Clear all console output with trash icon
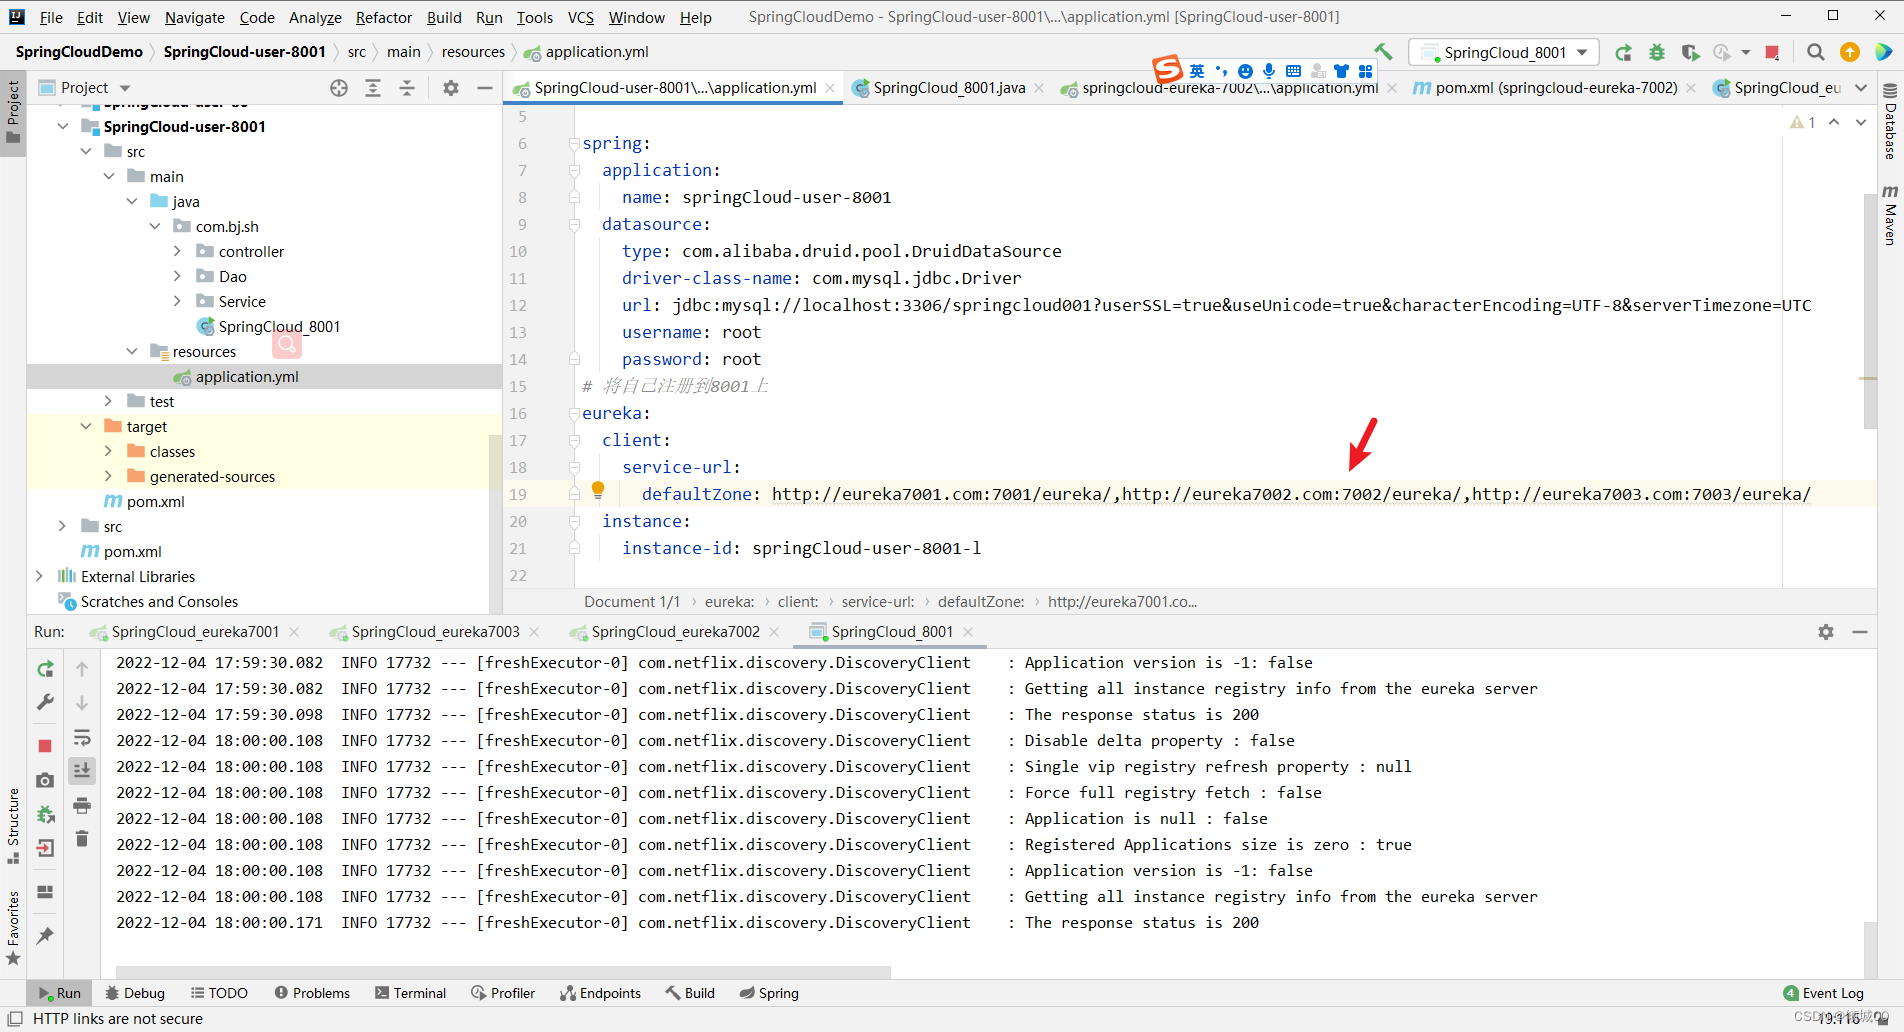Screen dimensions: 1904x1032 [x=82, y=838]
